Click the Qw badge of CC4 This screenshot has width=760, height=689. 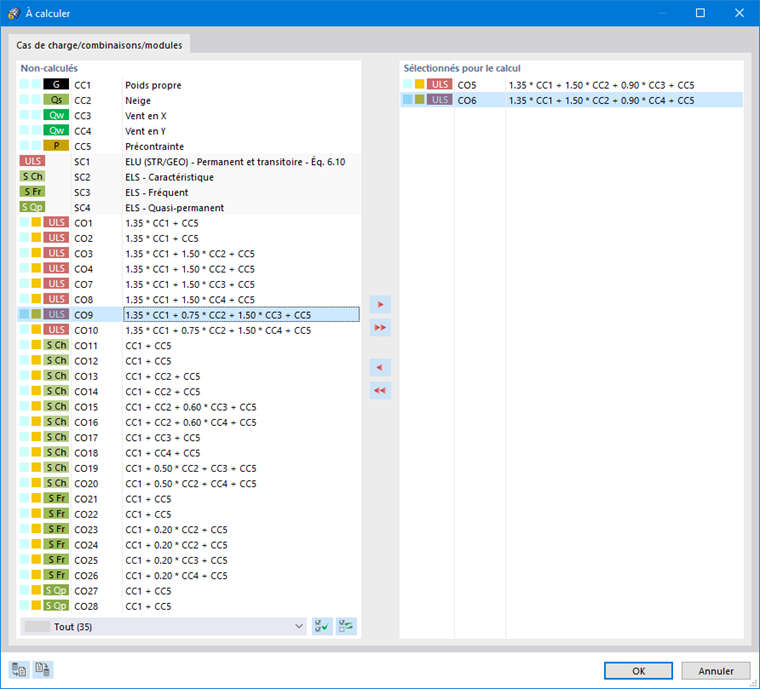point(56,130)
